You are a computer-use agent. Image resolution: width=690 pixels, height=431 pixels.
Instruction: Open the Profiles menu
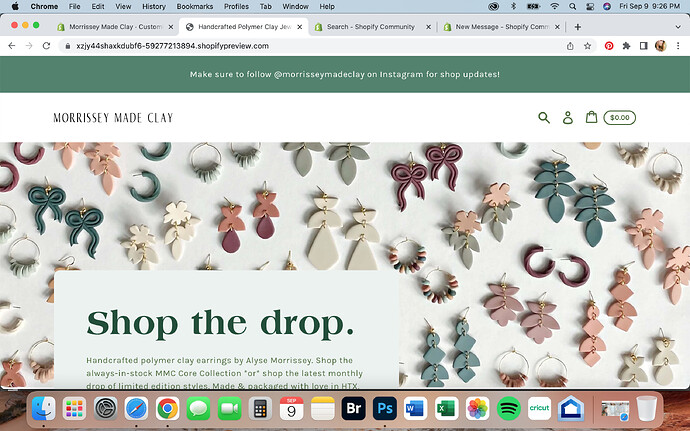[x=236, y=7]
